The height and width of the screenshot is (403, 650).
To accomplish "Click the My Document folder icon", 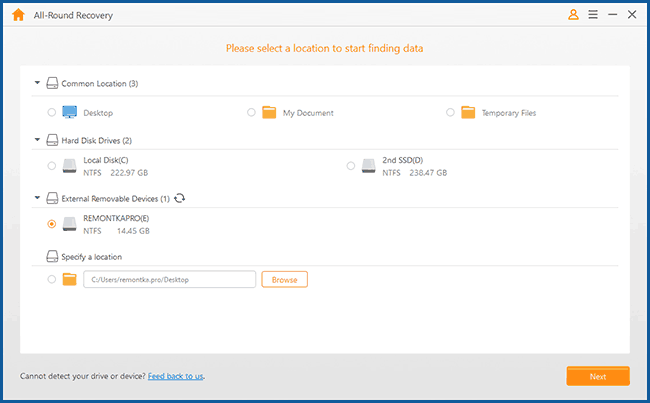I will (x=268, y=113).
